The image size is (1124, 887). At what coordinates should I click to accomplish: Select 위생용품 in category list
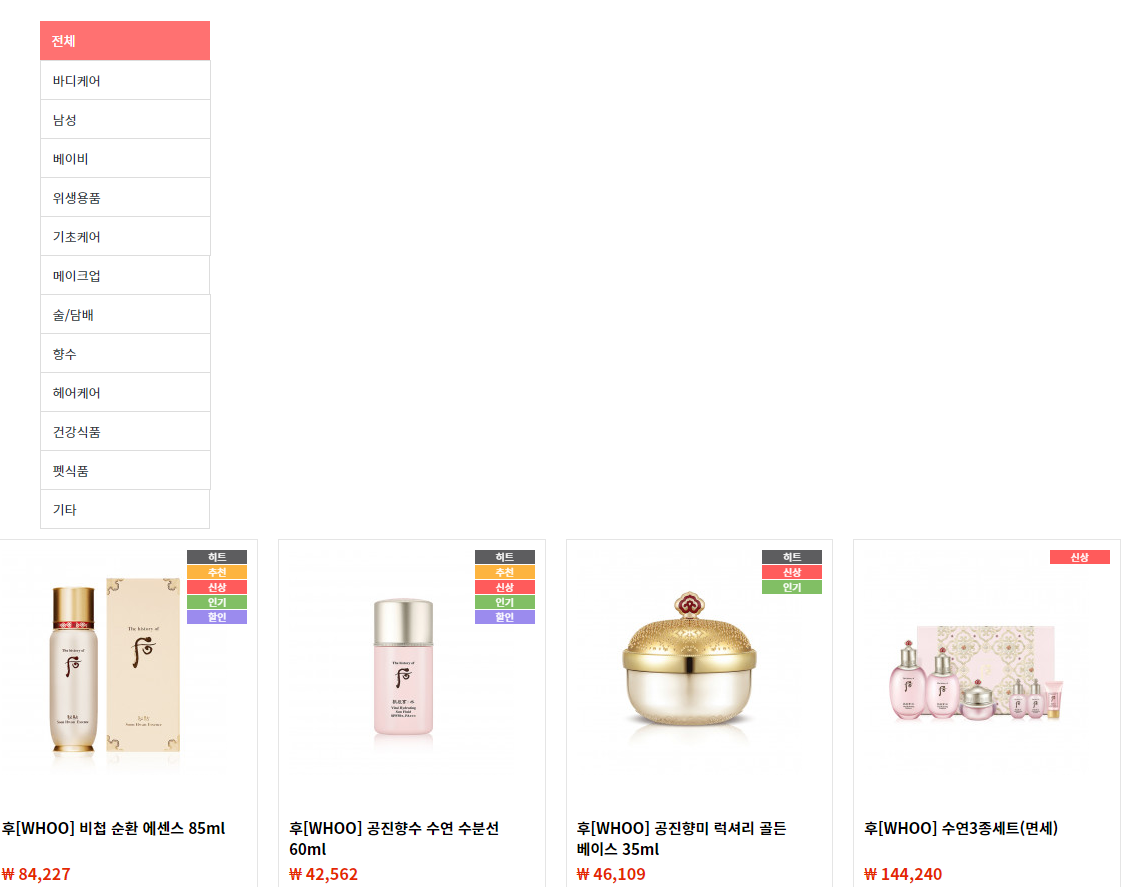pyautogui.click(x=125, y=197)
